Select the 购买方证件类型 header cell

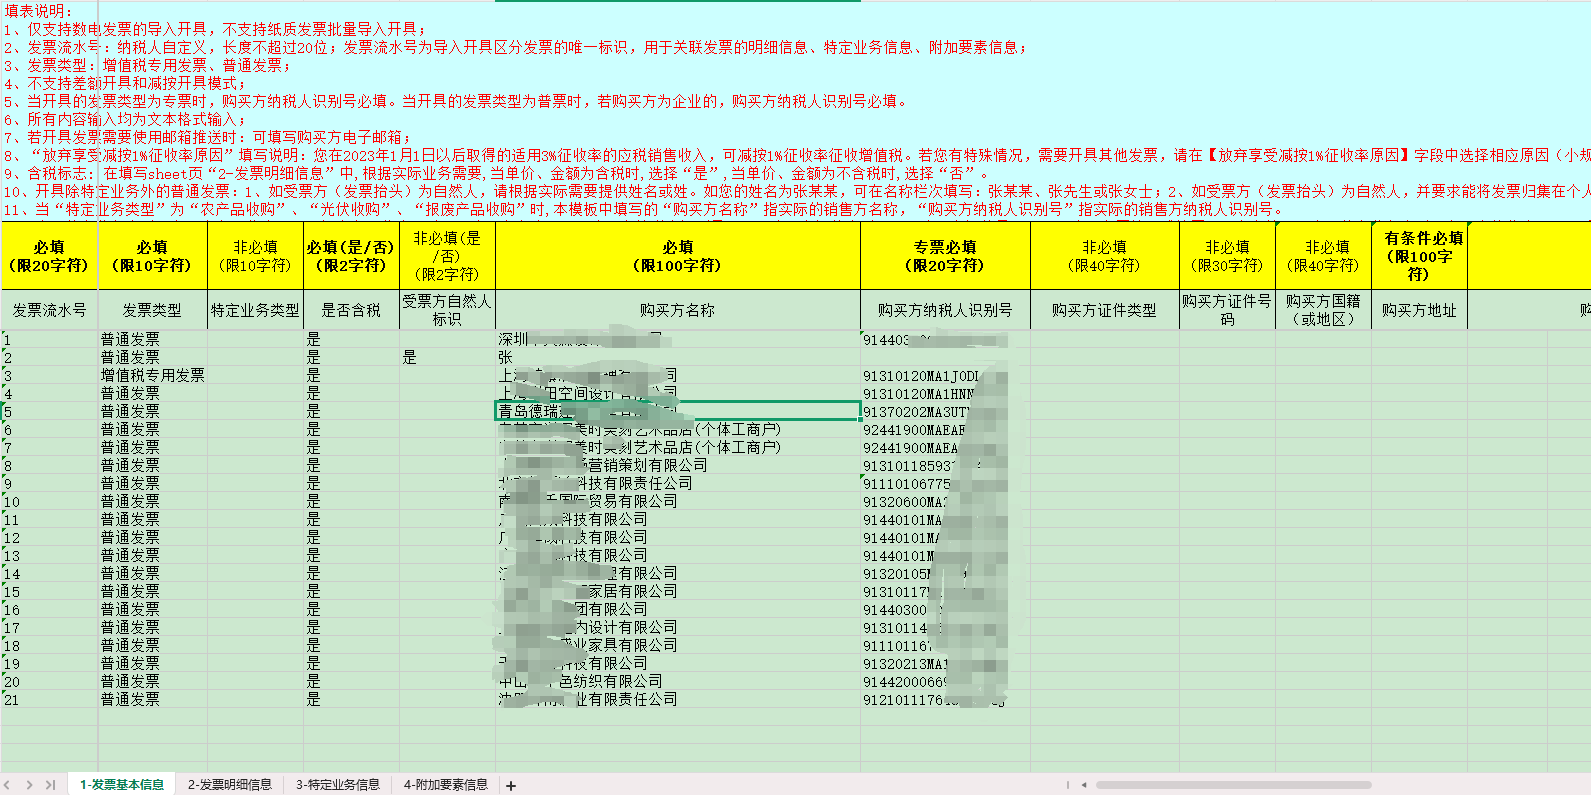[1104, 310]
